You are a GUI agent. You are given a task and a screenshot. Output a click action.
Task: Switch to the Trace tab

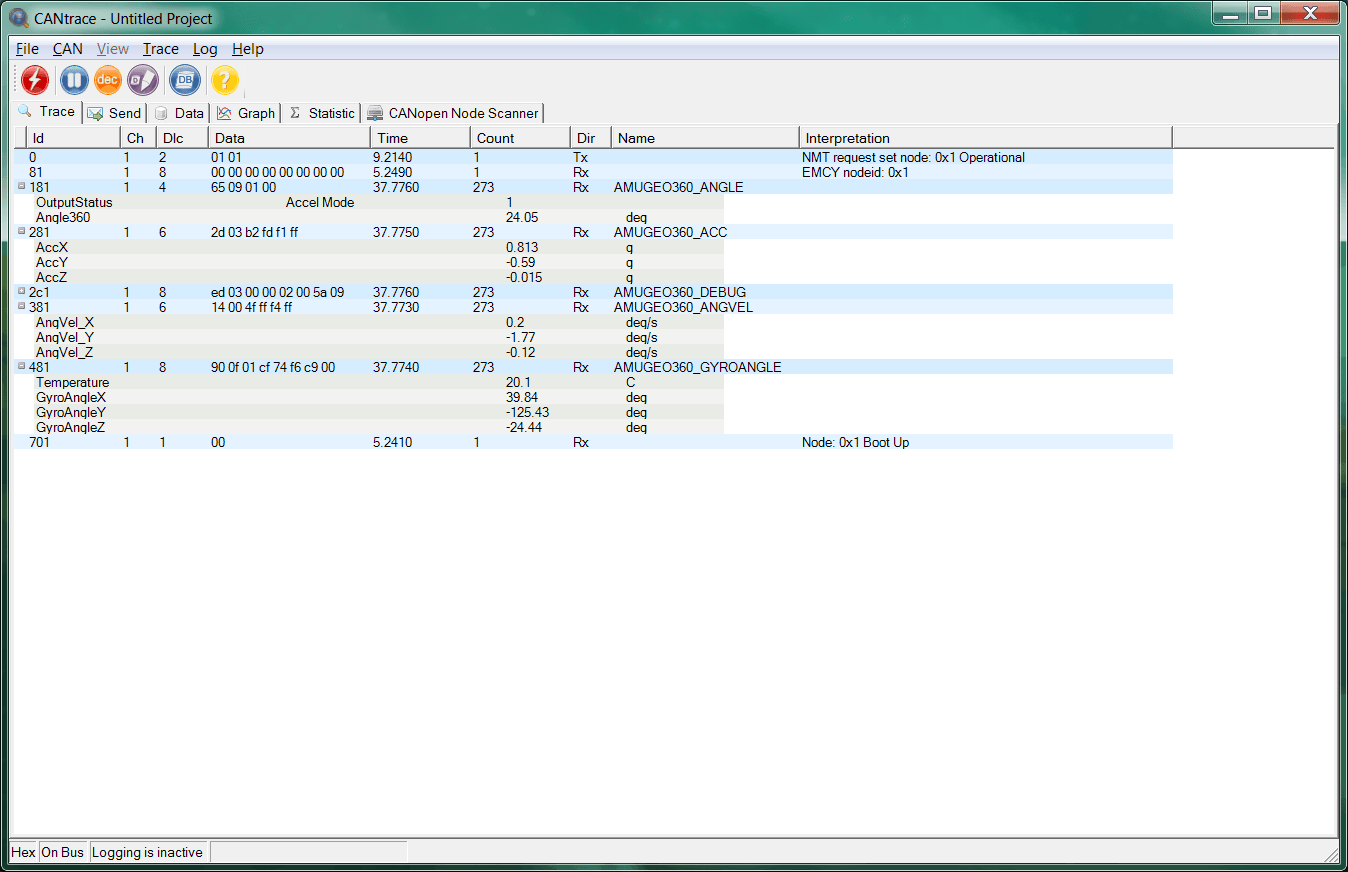point(47,112)
